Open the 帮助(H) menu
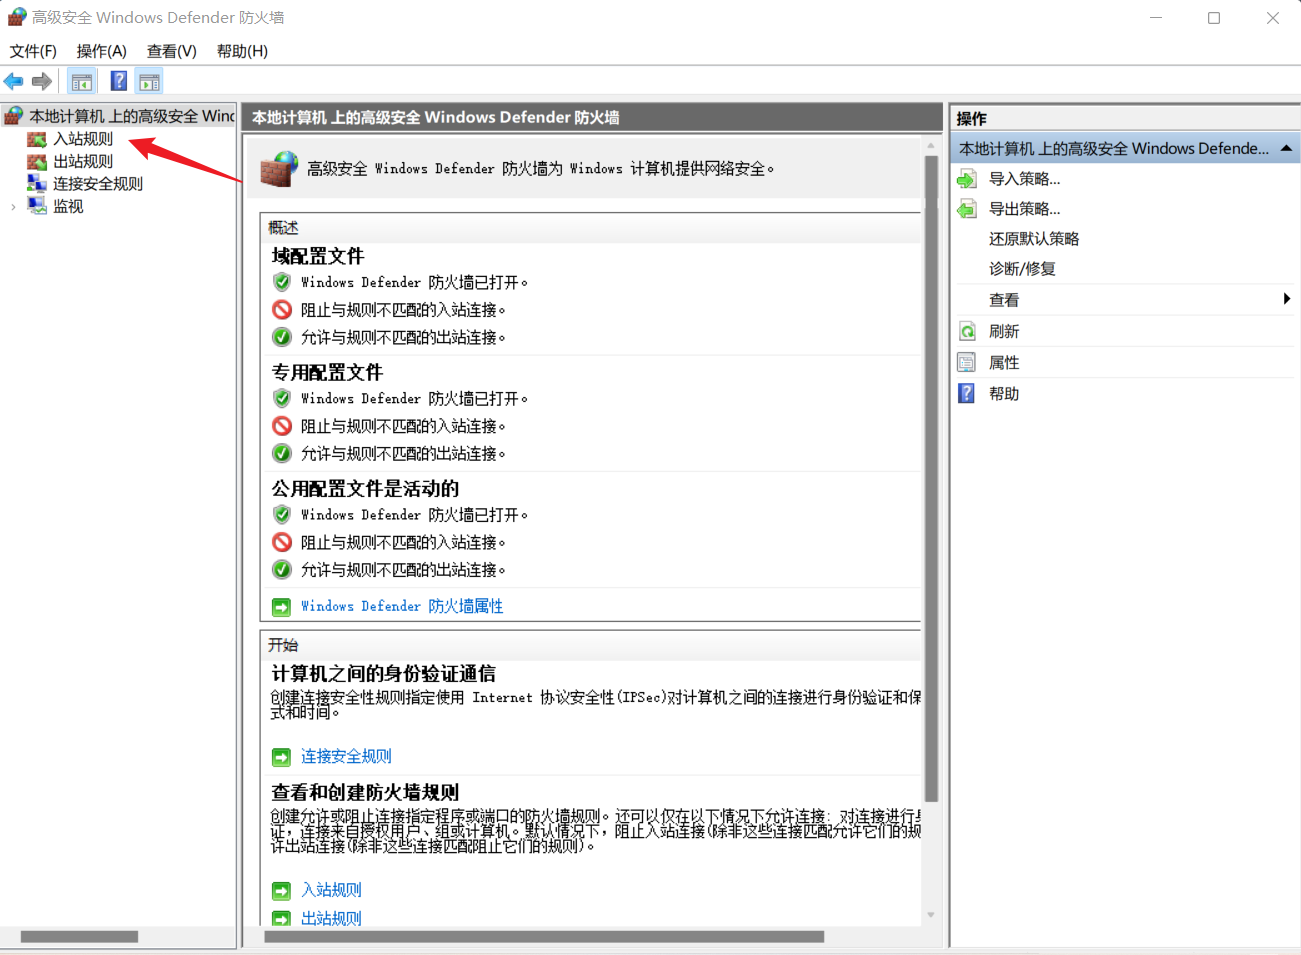1301x955 pixels. tap(243, 51)
